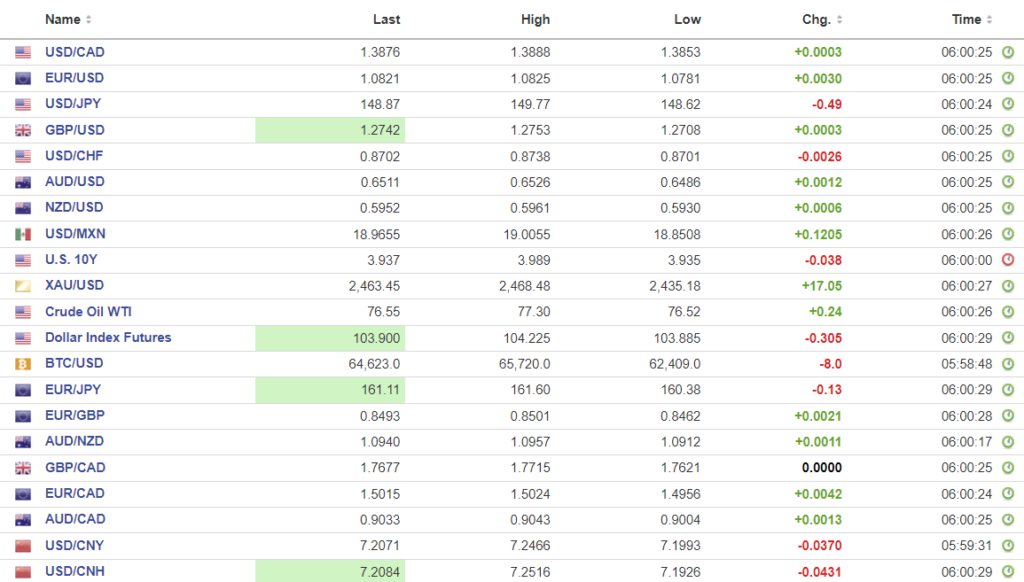Click the High column header
This screenshot has width=1024, height=582.
pos(535,19)
